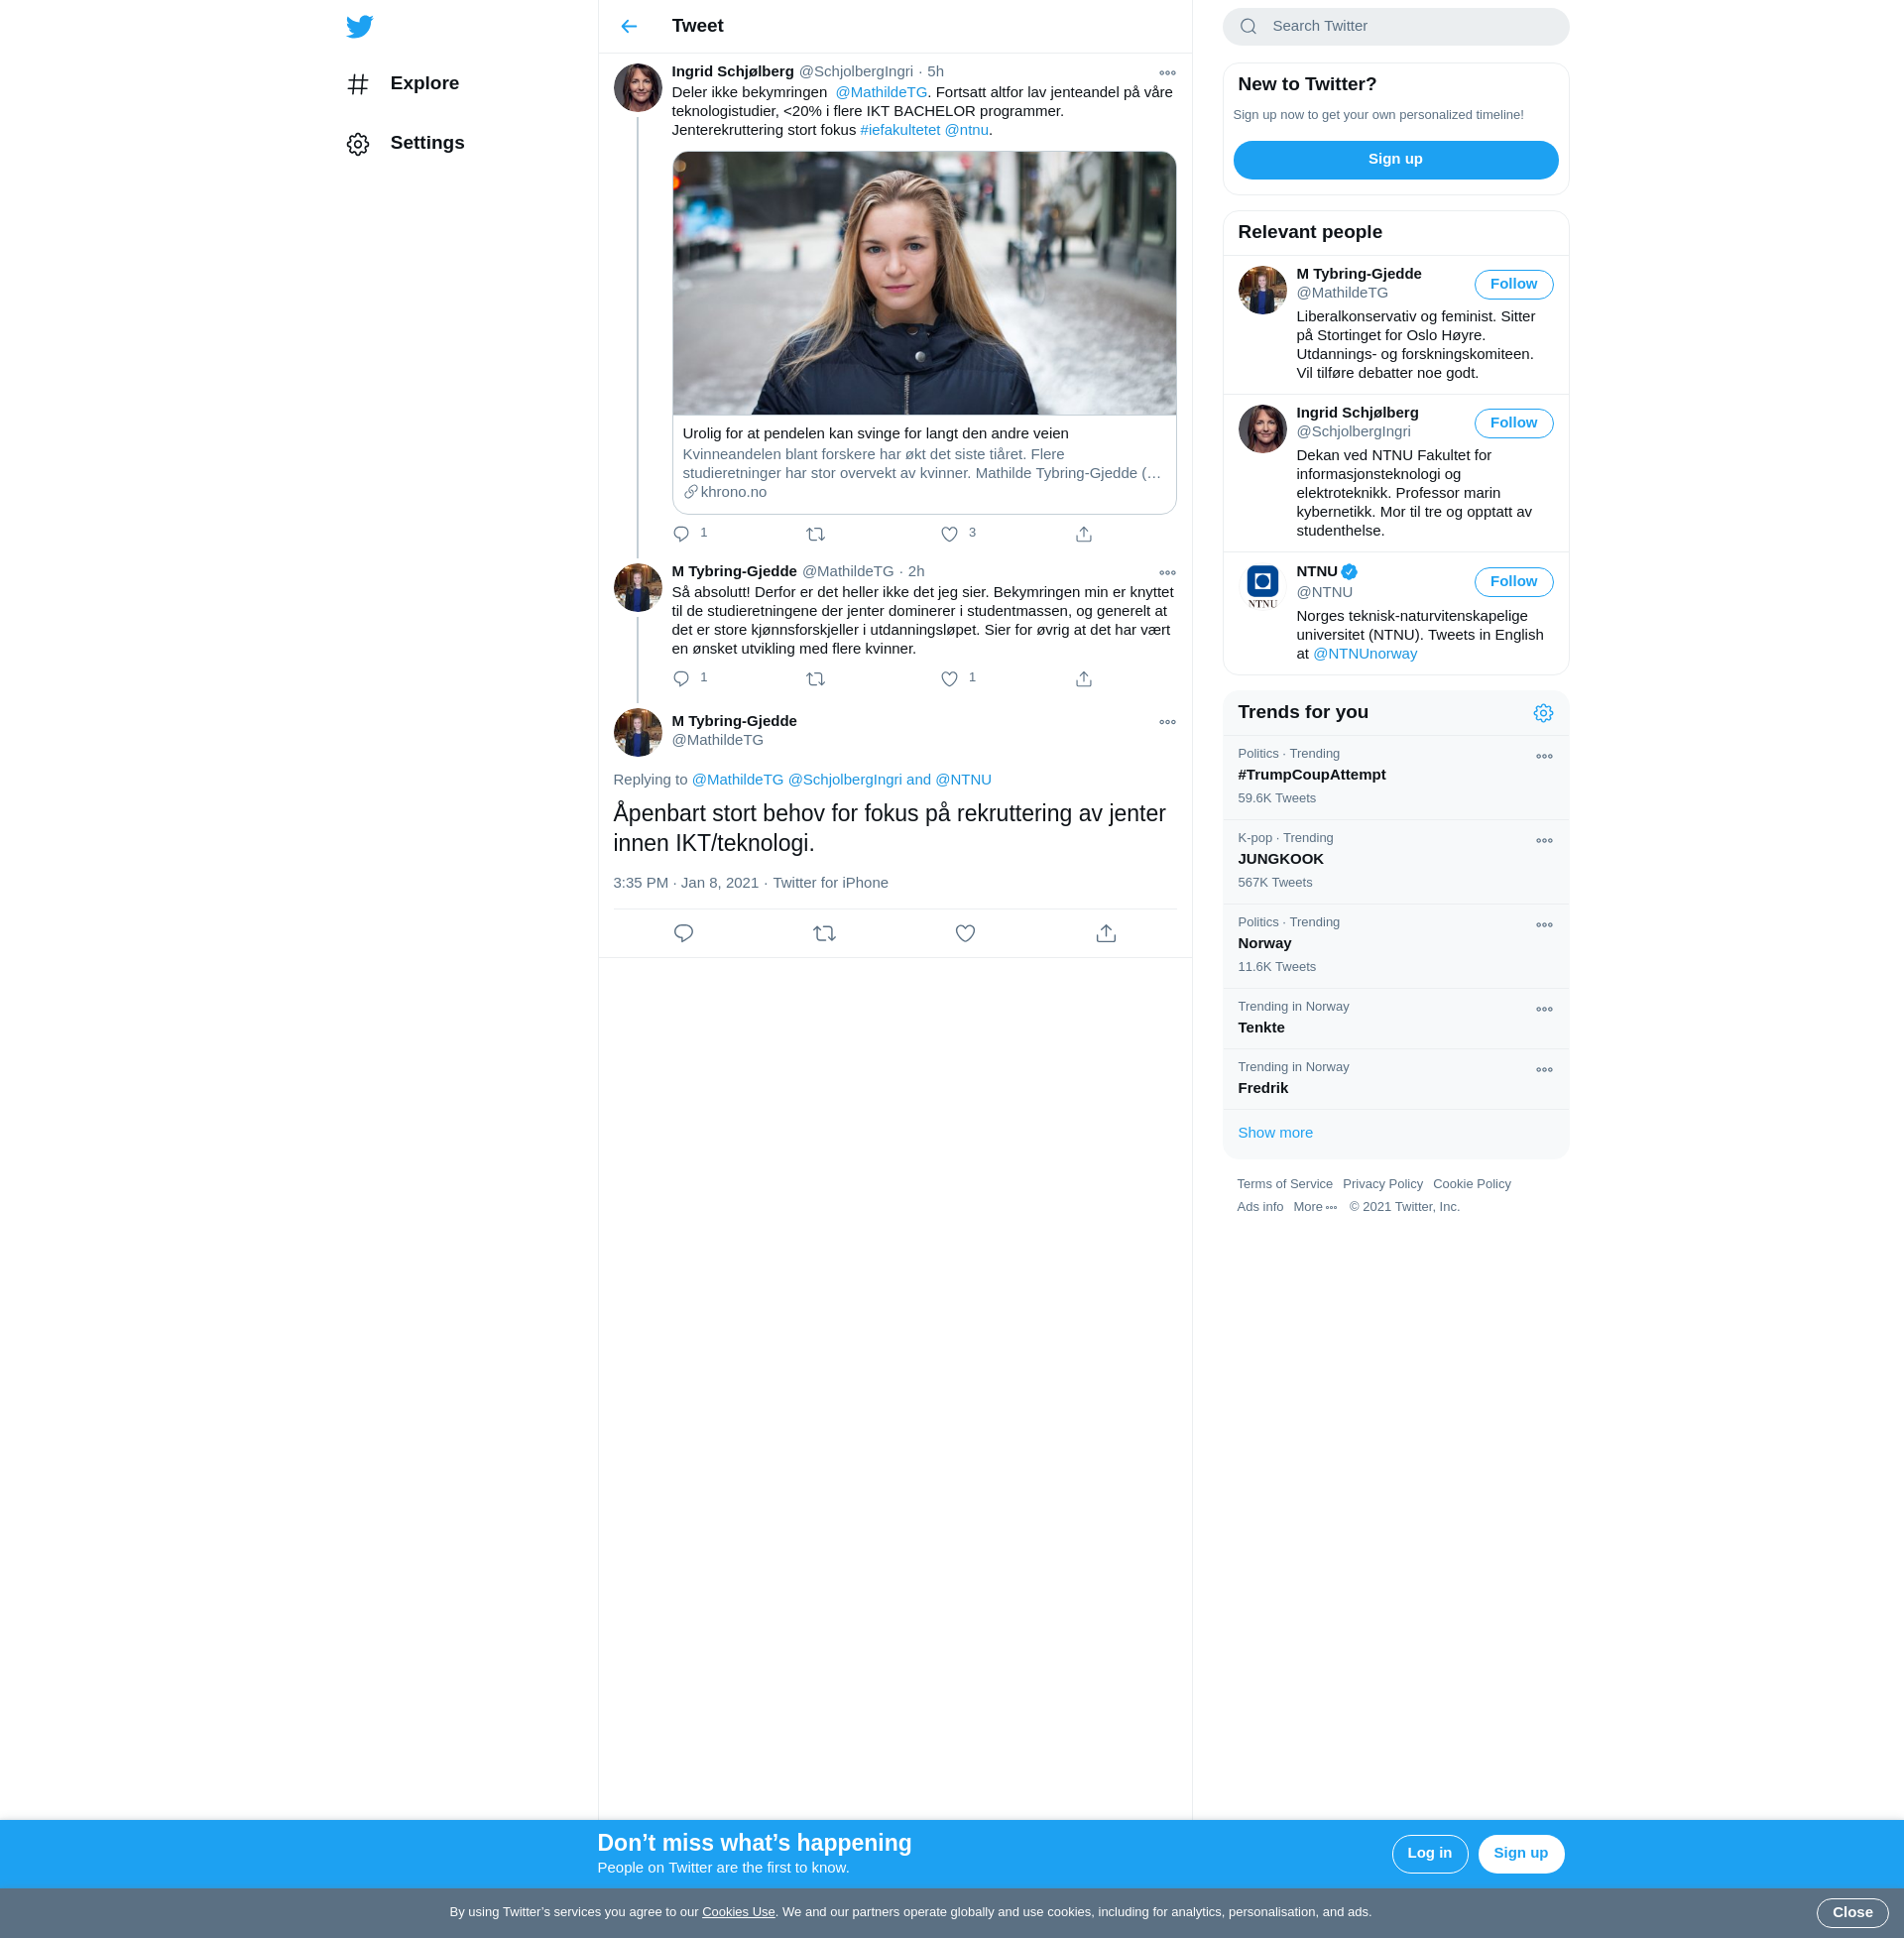Open Terms of Service
1904x1938 pixels.
[1284, 1184]
